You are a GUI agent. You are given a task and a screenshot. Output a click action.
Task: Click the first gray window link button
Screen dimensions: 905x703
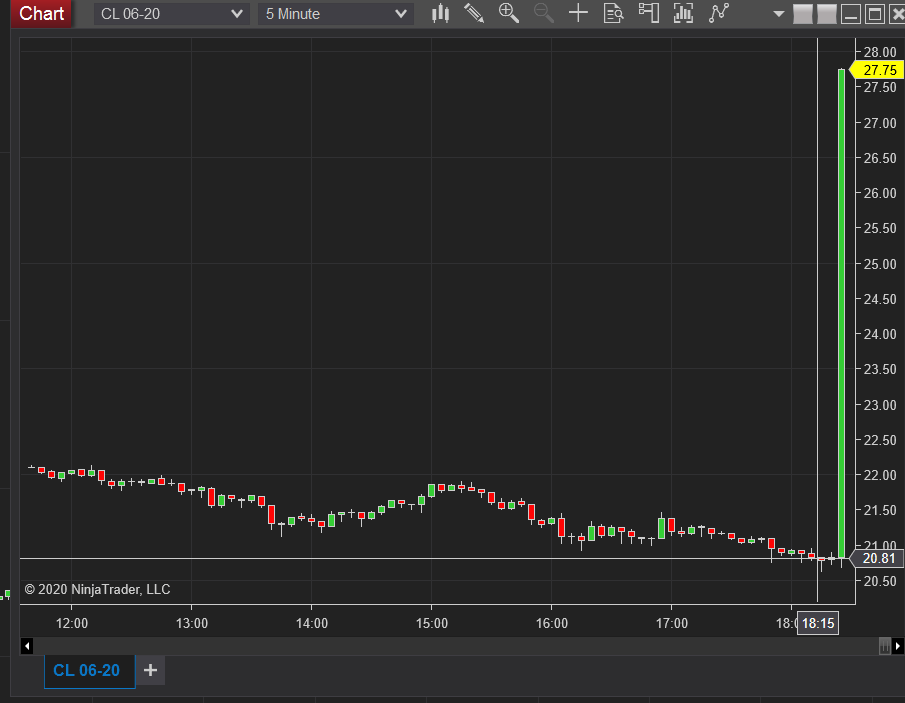[803, 14]
